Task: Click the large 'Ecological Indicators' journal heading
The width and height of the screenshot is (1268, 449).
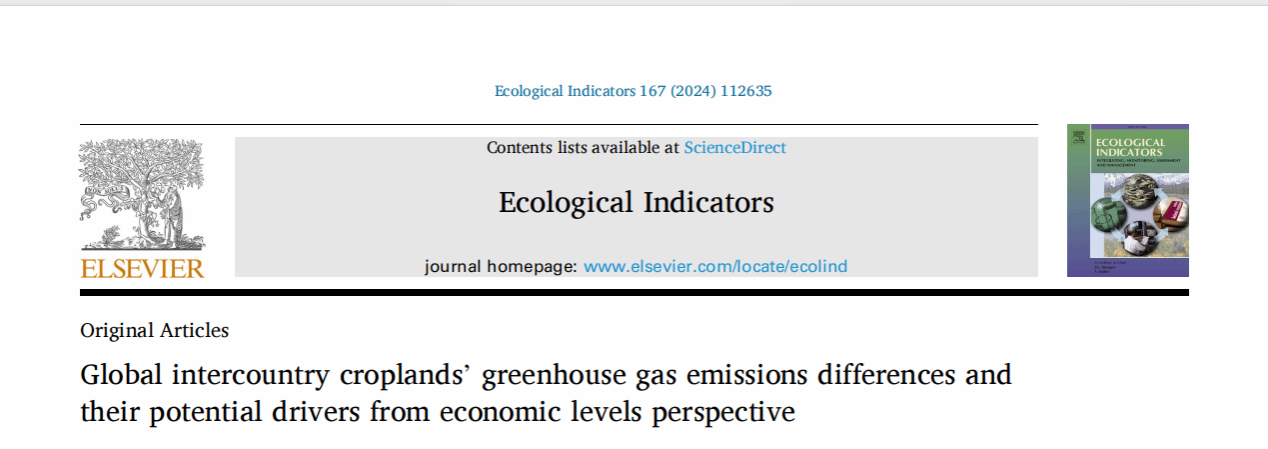Action: (636, 203)
